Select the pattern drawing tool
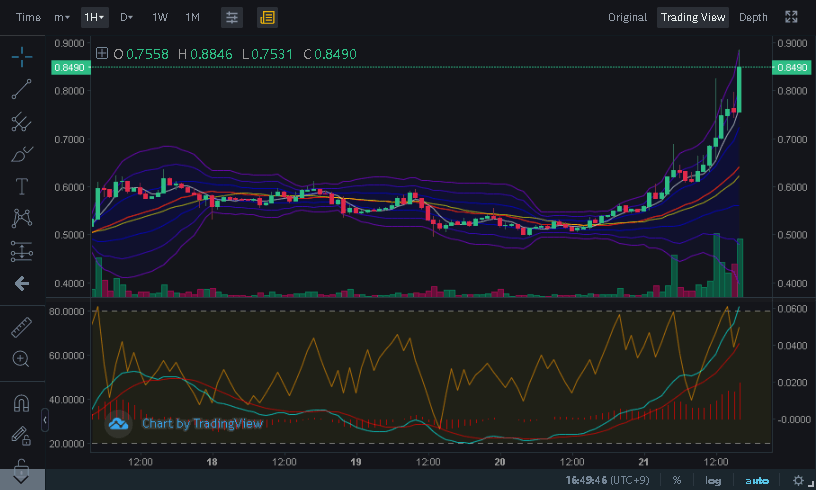816x490 pixels. [22, 218]
